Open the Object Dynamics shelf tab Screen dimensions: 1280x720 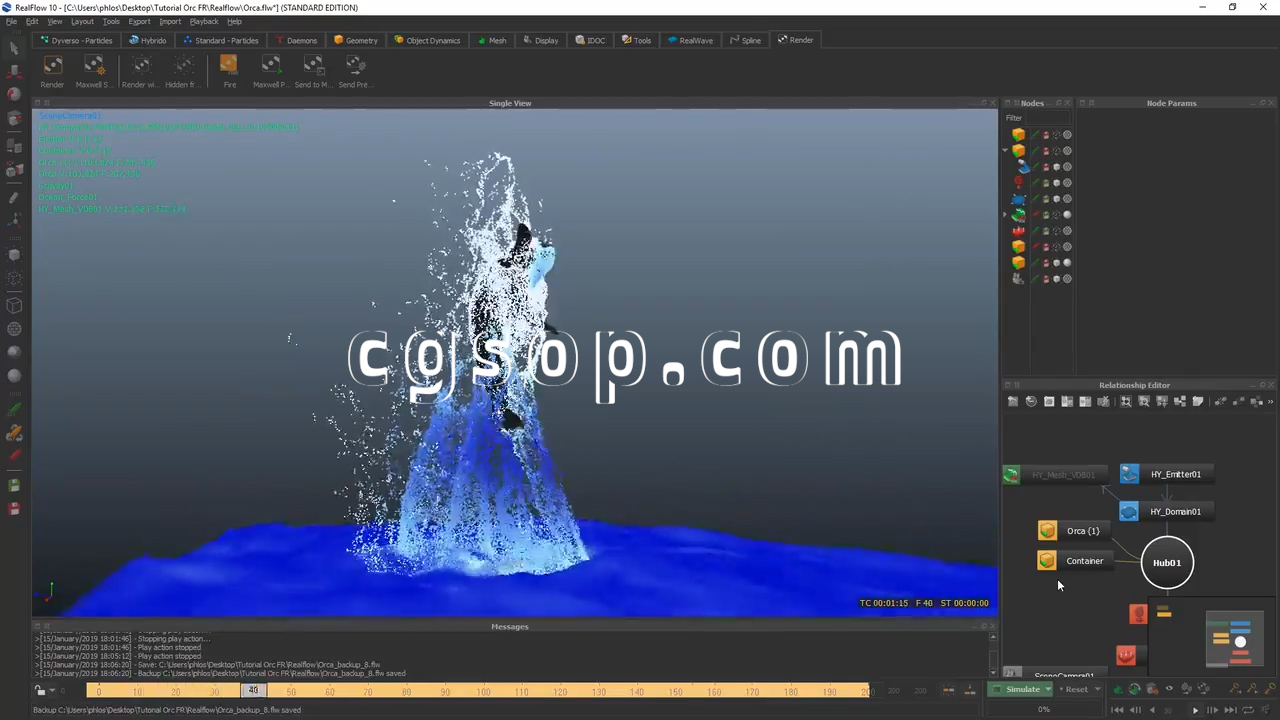(427, 40)
